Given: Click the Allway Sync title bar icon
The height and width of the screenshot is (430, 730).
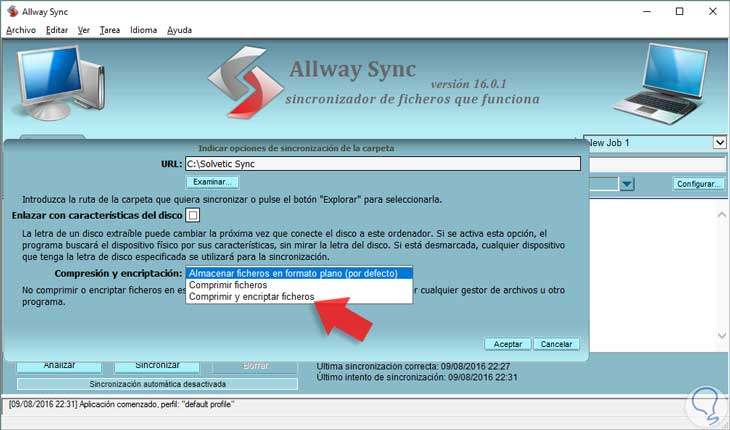Looking at the screenshot, I should (x=13, y=12).
